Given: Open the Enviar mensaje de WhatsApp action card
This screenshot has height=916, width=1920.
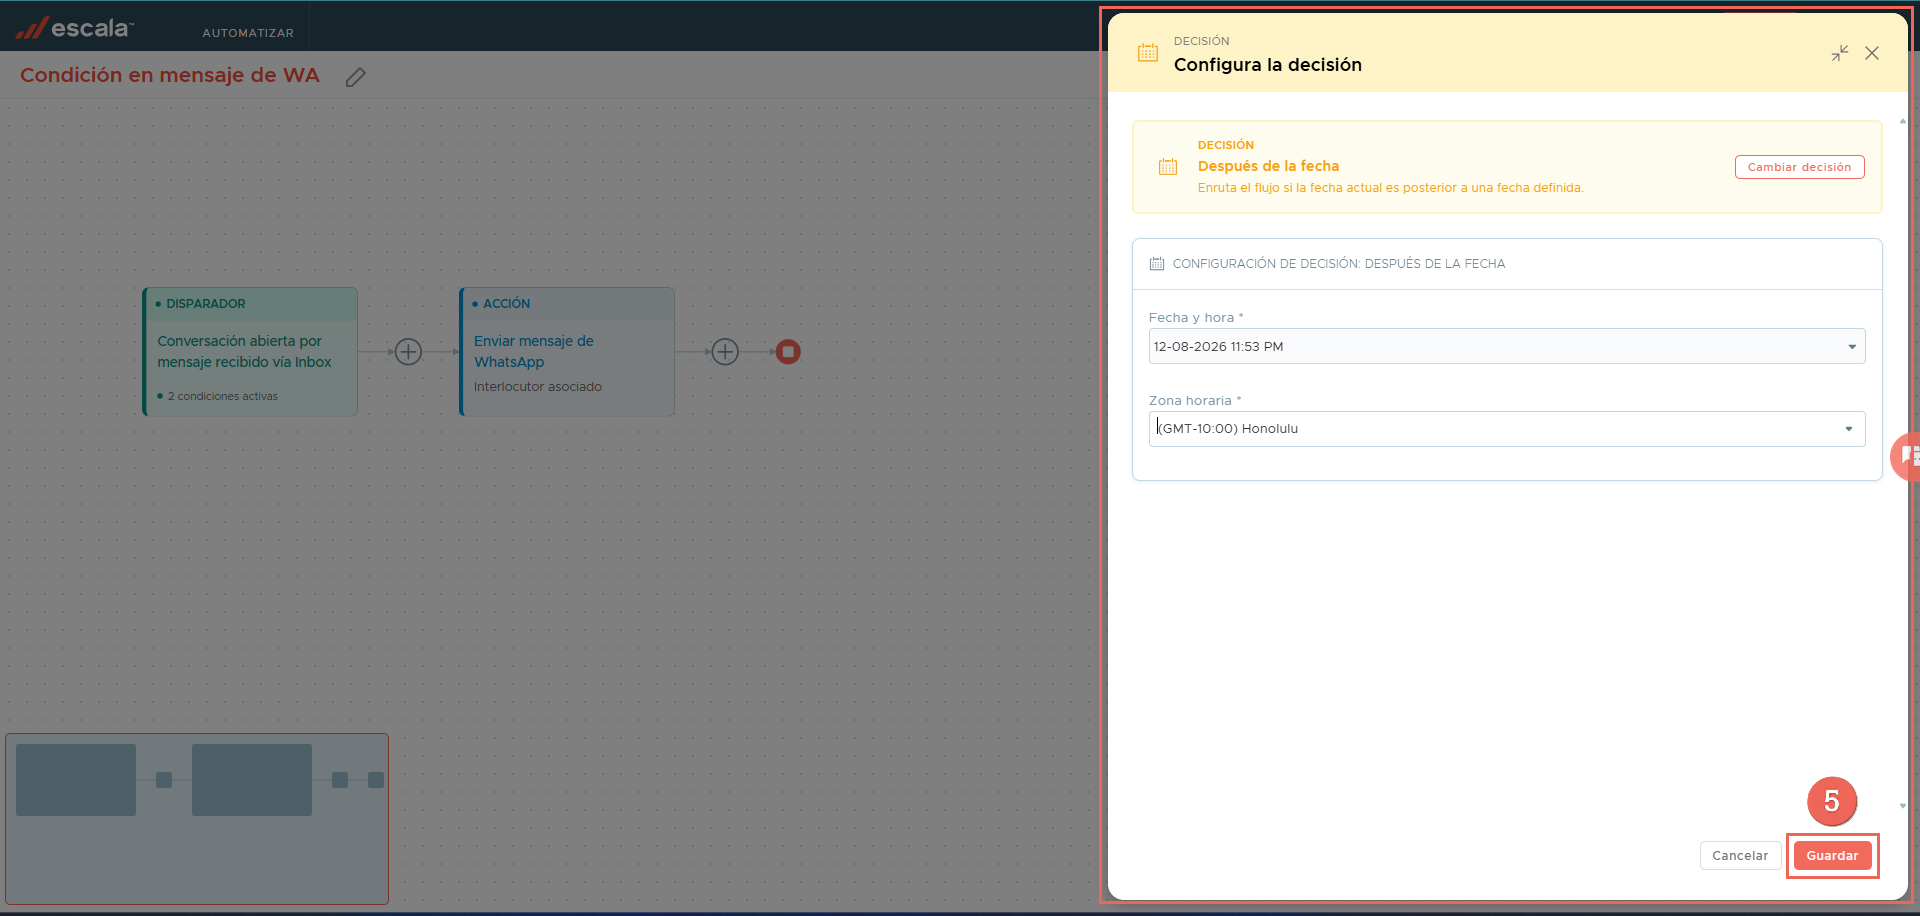Looking at the screenshot, I should click(x=567, y=352).
